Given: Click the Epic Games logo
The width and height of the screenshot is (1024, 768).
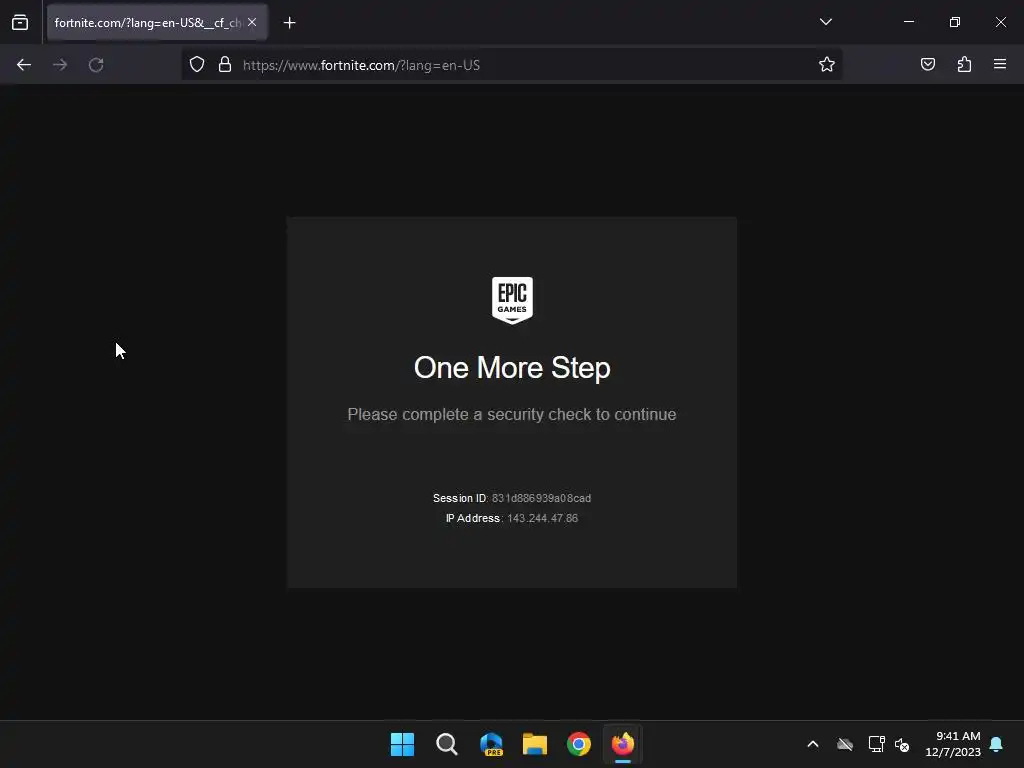Looking at the screenshot, I should pyautogui.click(x=512, y=300).
